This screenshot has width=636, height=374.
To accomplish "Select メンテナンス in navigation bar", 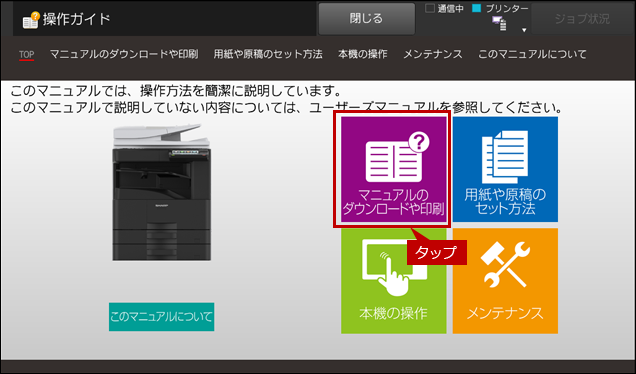I will pyautogui.click(x=432, y=54).
